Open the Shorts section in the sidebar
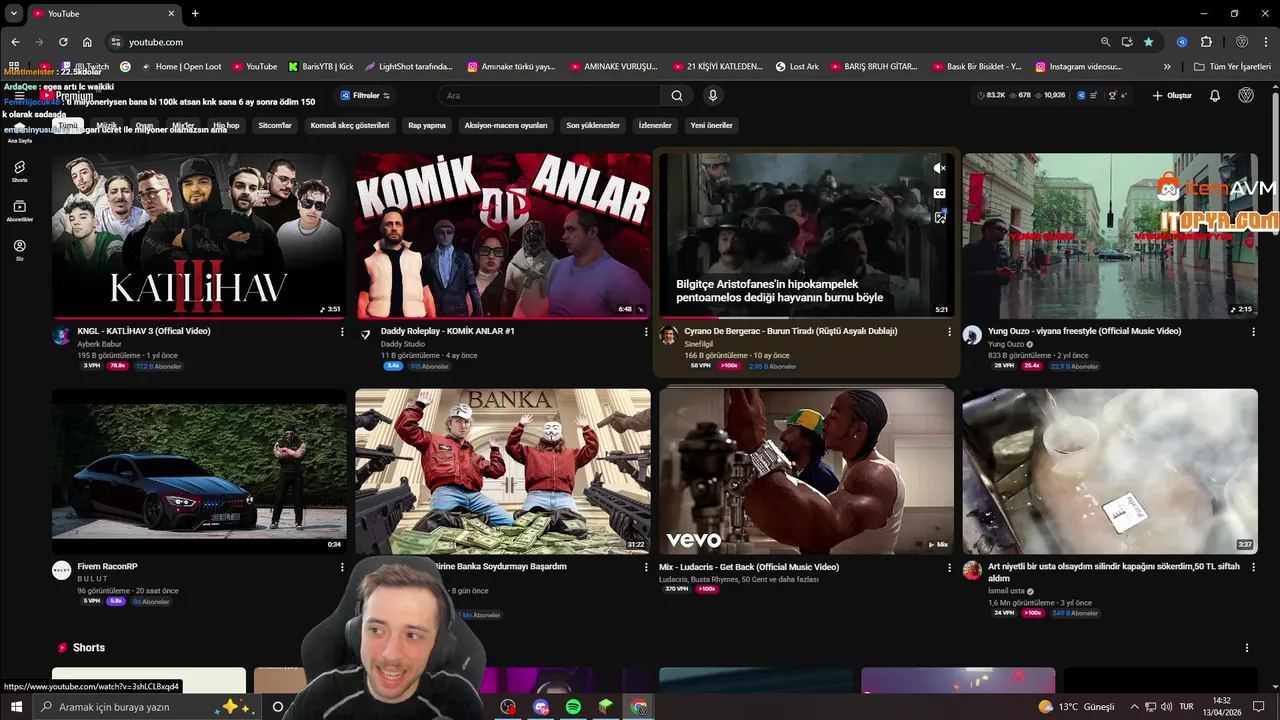This screenshot has width=1280, height=720. (x=19, y=171)
